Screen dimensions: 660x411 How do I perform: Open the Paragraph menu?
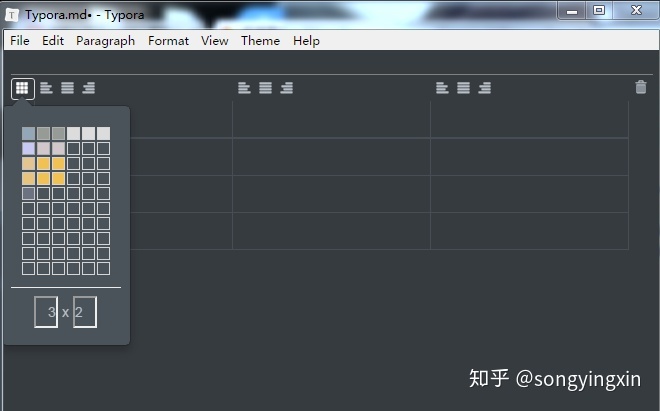(x=106, y=41)
